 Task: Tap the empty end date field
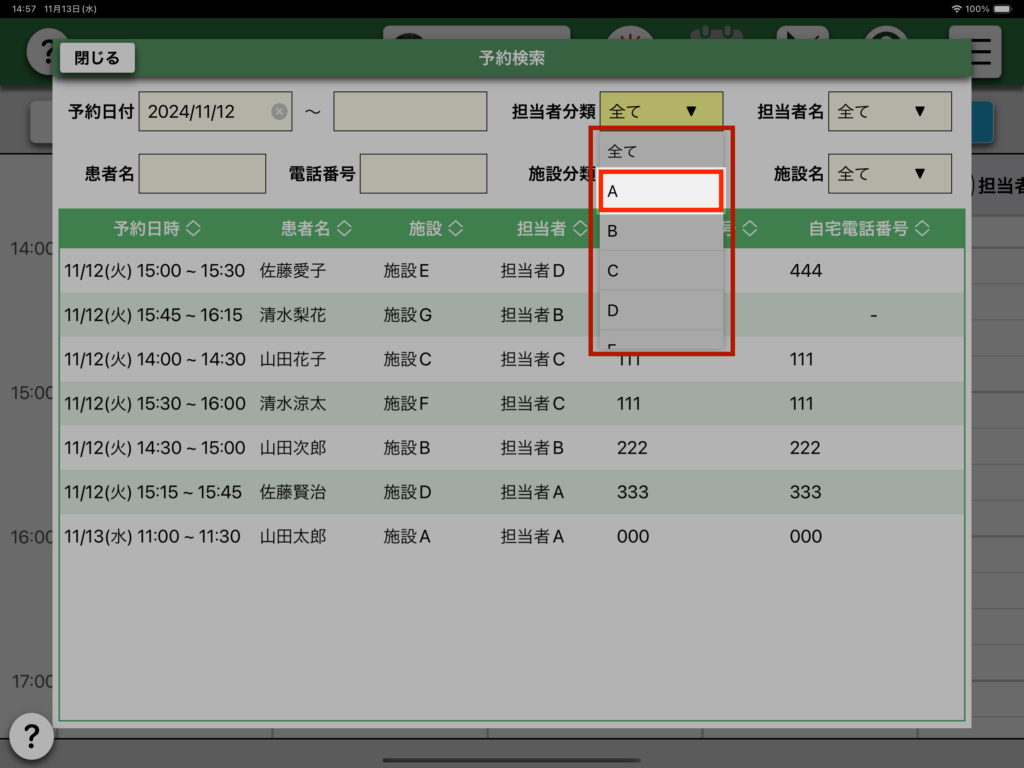pyautogui.click(x=409, y=111)
